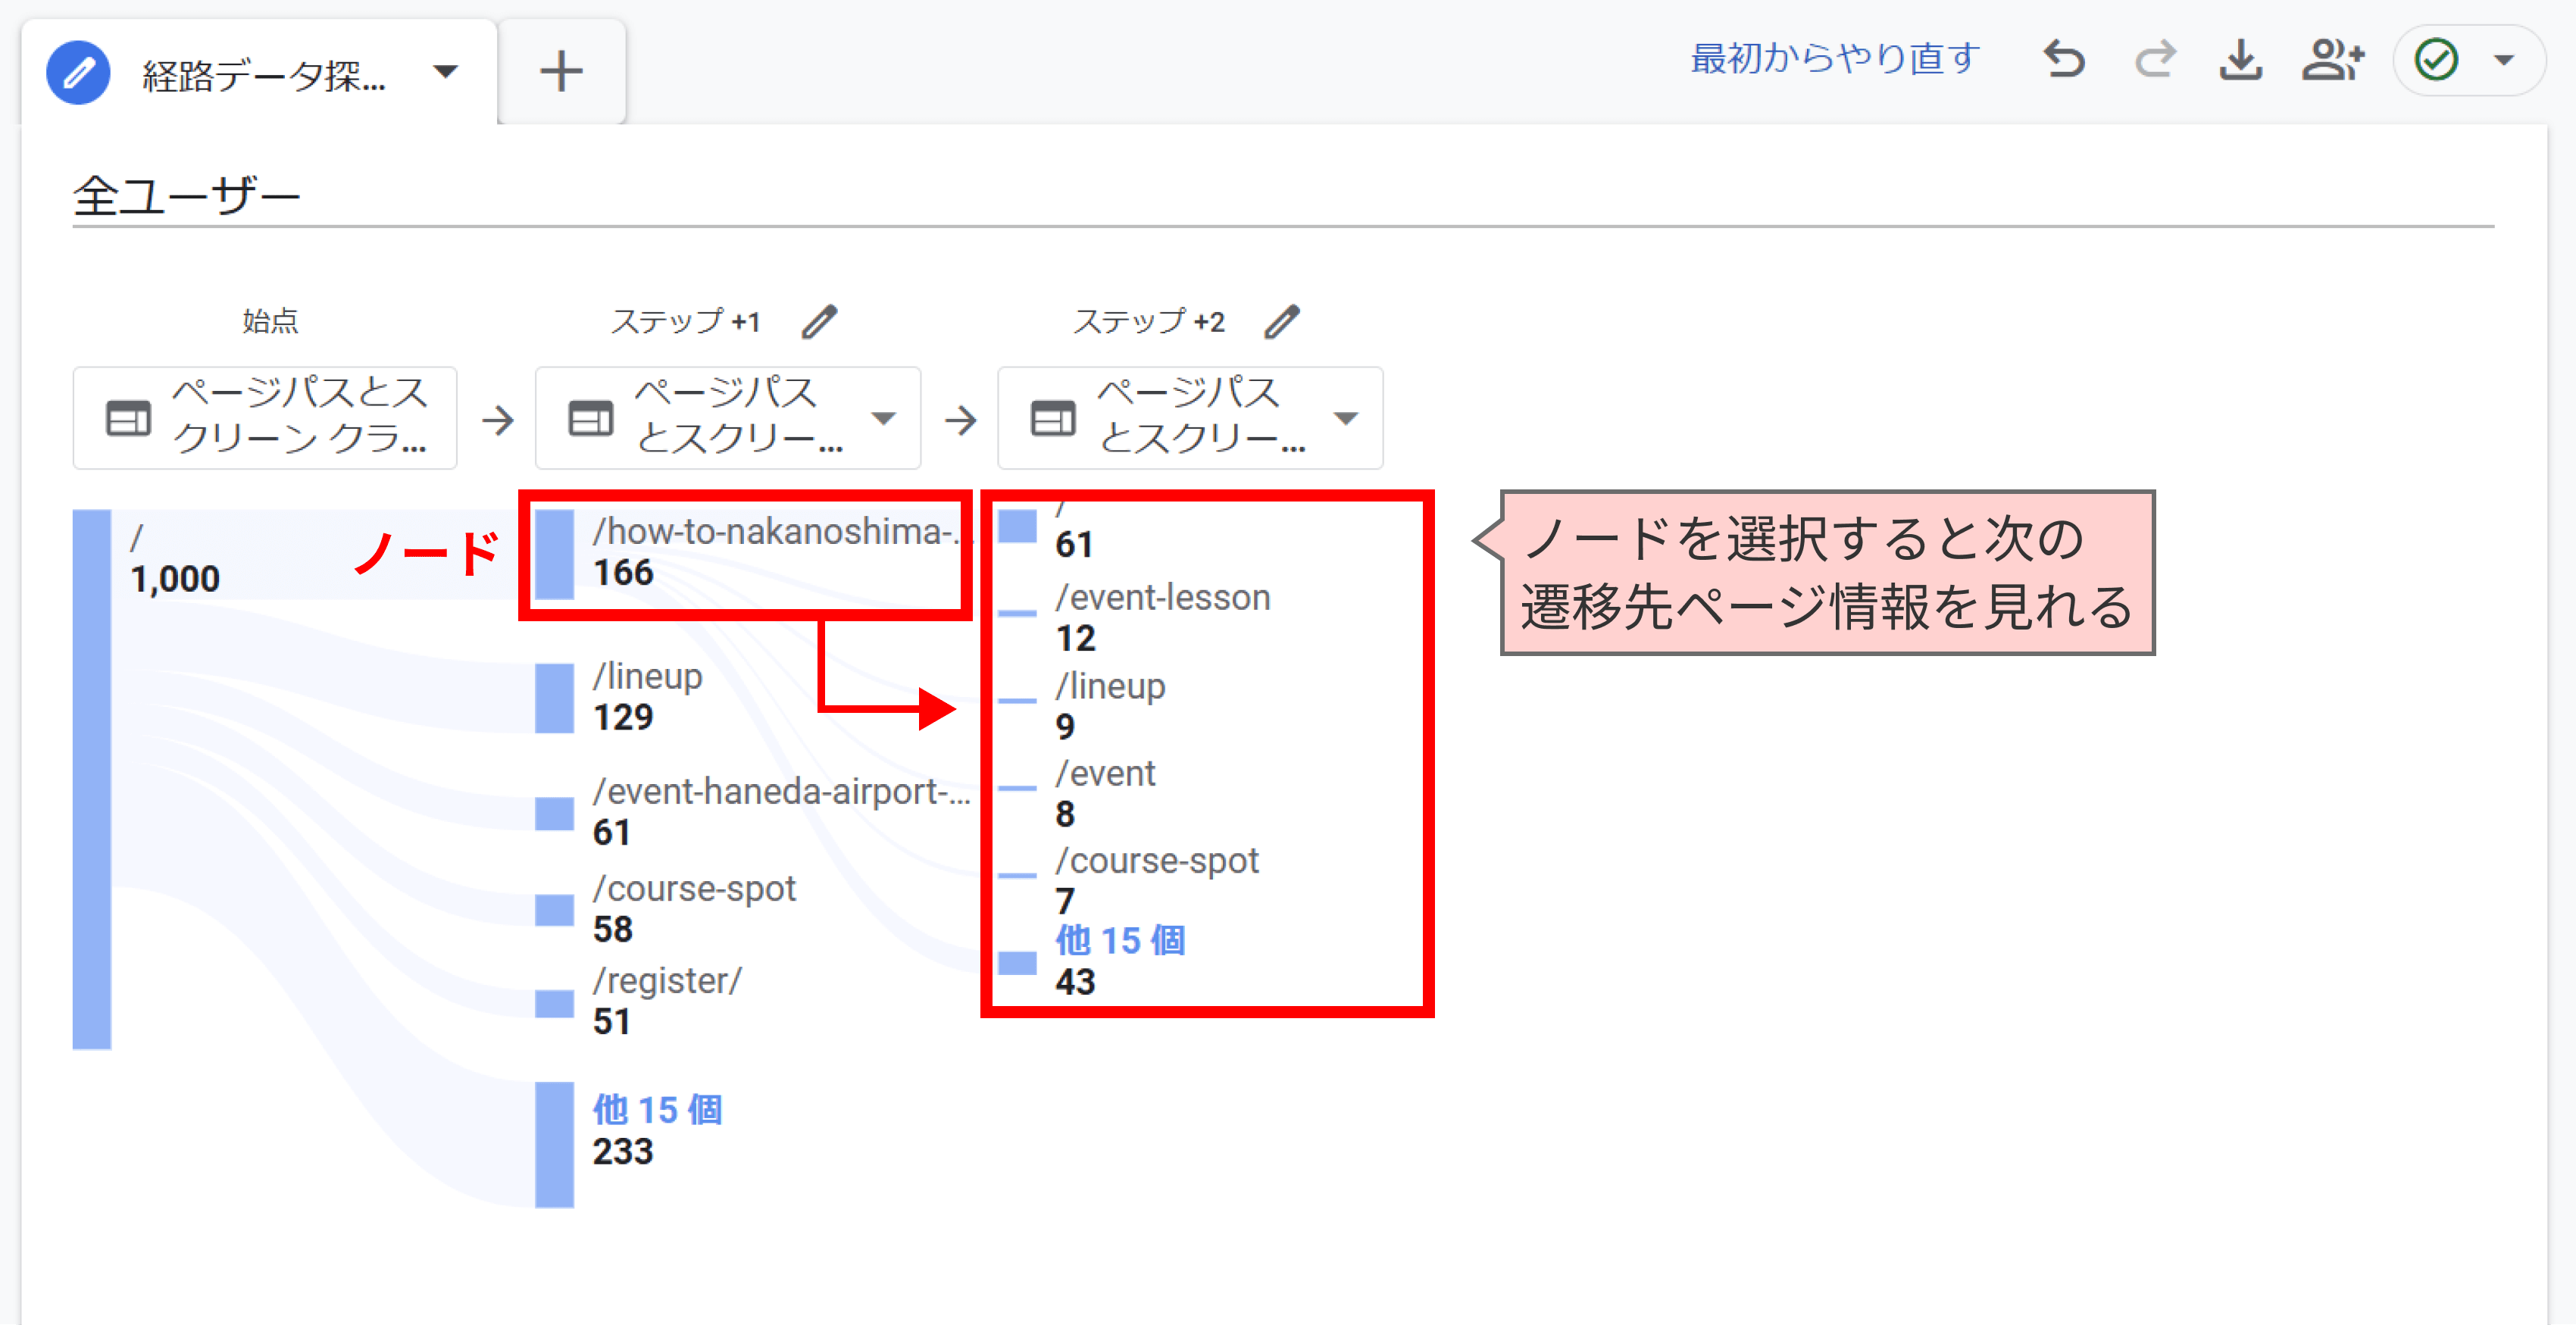
Task: Click the starting point ページパスとスクリーン クラ... box
Action: tap(265, 417)
